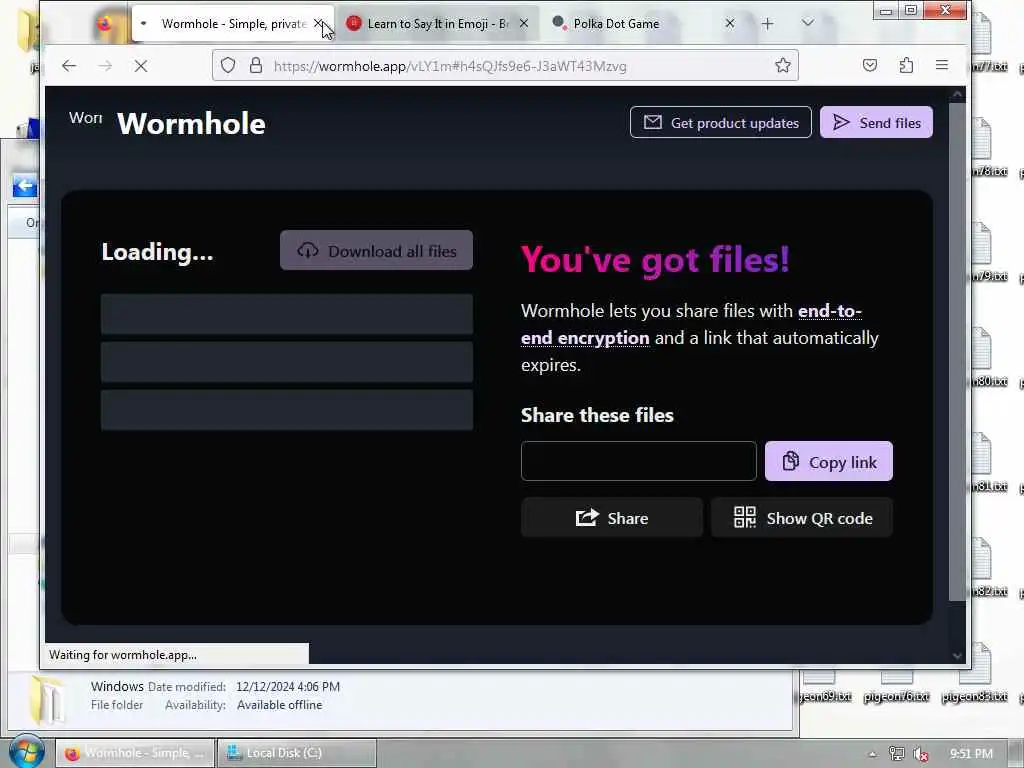
Task: Close the Polka Dot Game tab
Action: [729, 24]
